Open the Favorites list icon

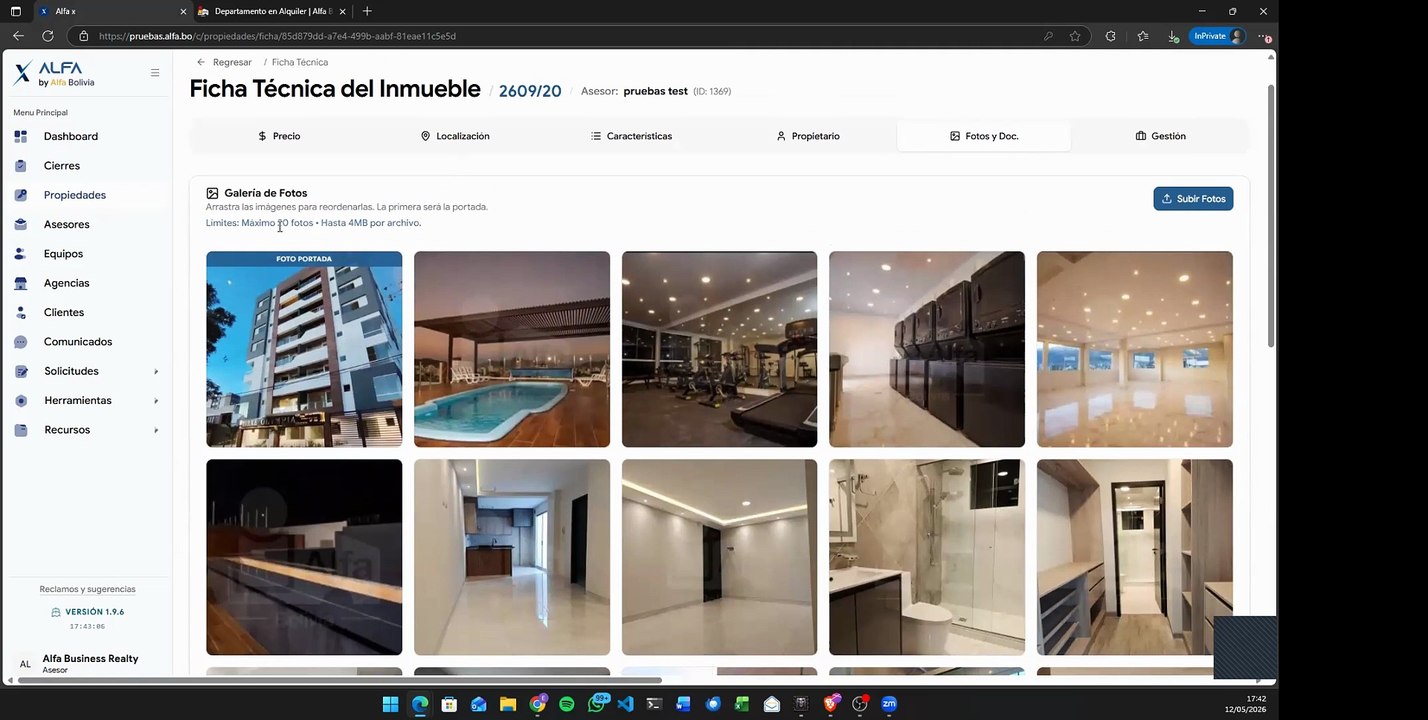[x=1143, y=36]
